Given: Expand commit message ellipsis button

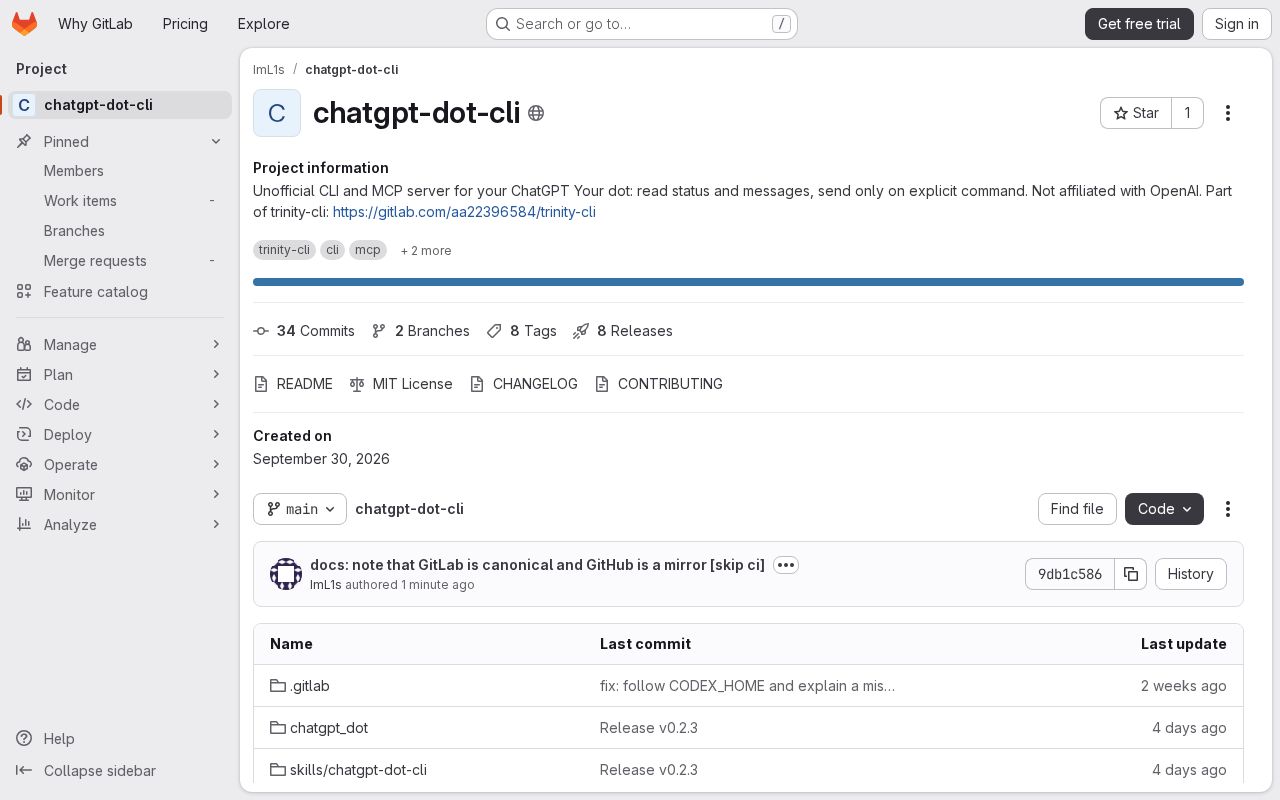Looking at the screenshot, I should coord(786,565).
